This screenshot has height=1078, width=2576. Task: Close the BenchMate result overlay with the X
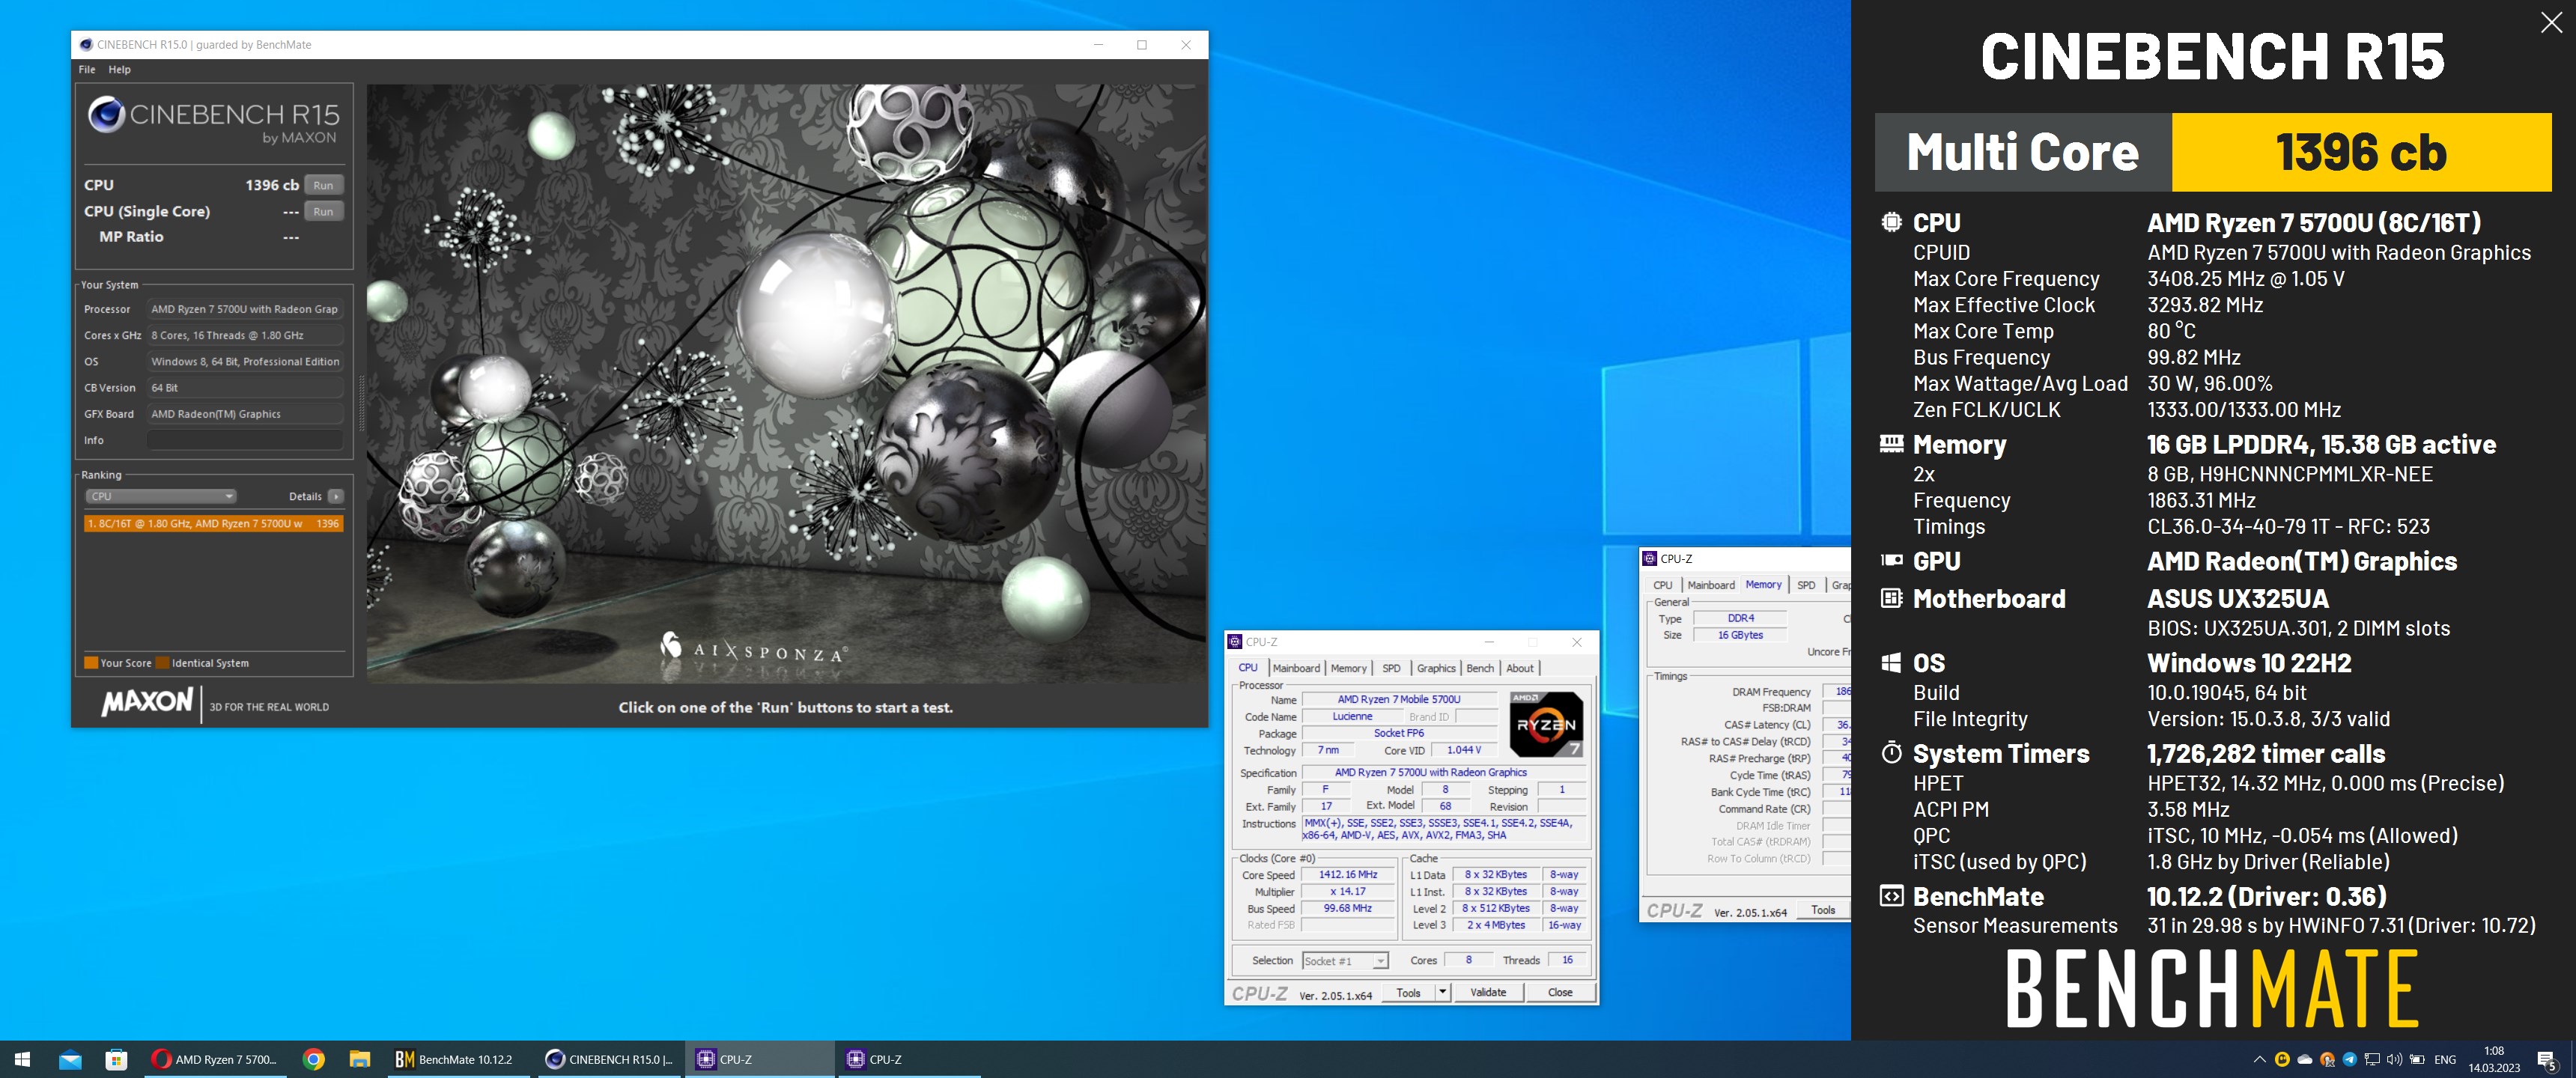pyautogui.click(x=2551, y=23)
